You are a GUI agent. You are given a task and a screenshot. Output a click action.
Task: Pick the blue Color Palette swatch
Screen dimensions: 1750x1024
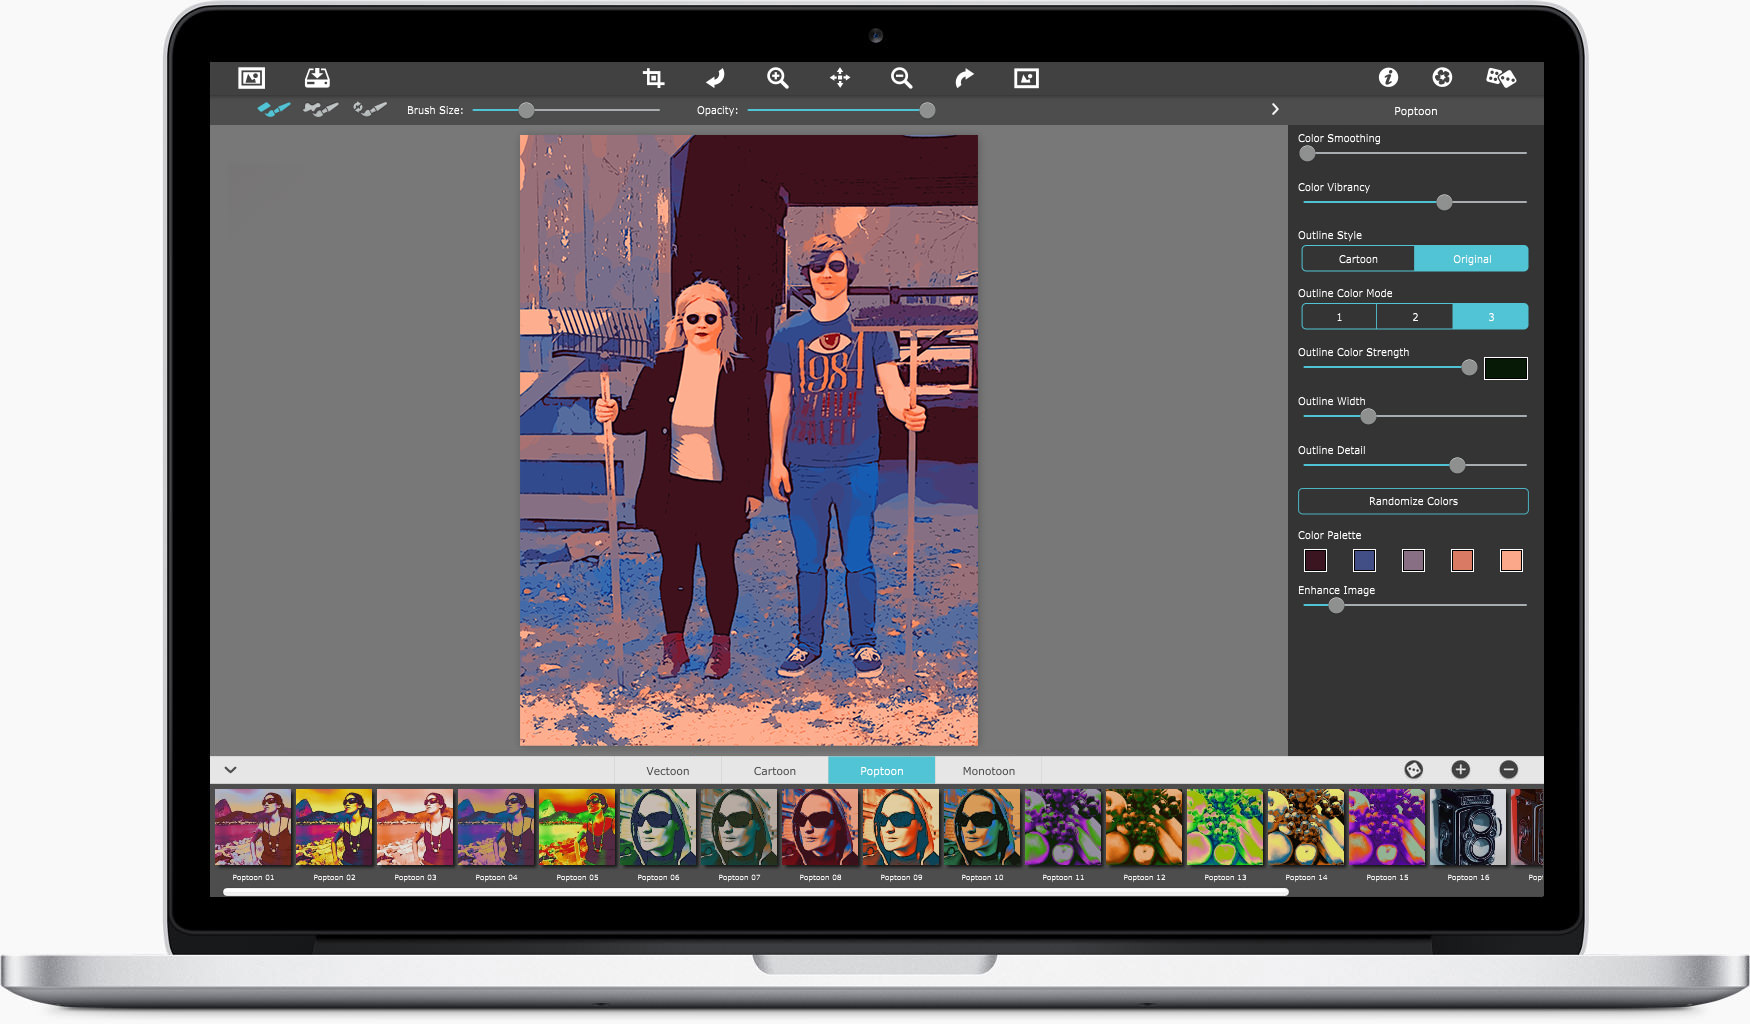(1364, 560)
